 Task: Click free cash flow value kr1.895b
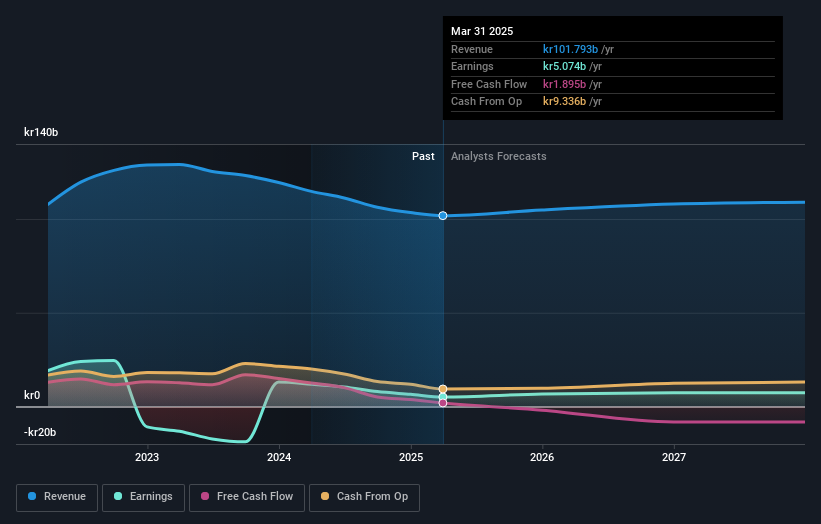click(564, 84)
